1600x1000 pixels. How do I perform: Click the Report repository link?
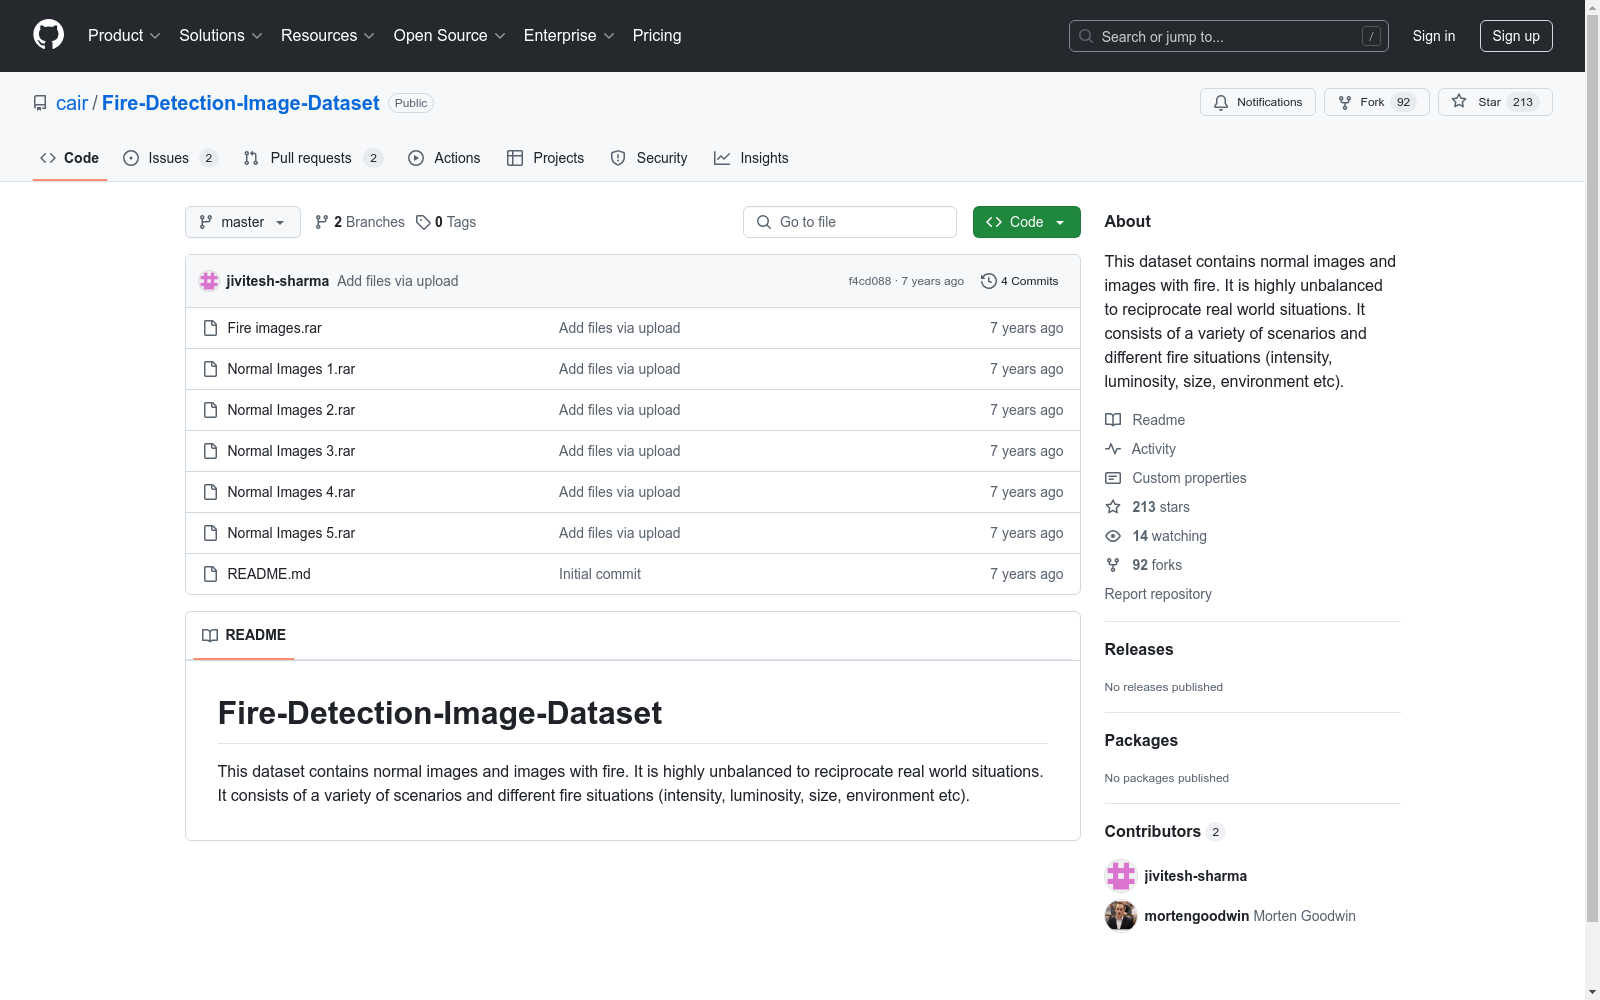click(1158, 594)
